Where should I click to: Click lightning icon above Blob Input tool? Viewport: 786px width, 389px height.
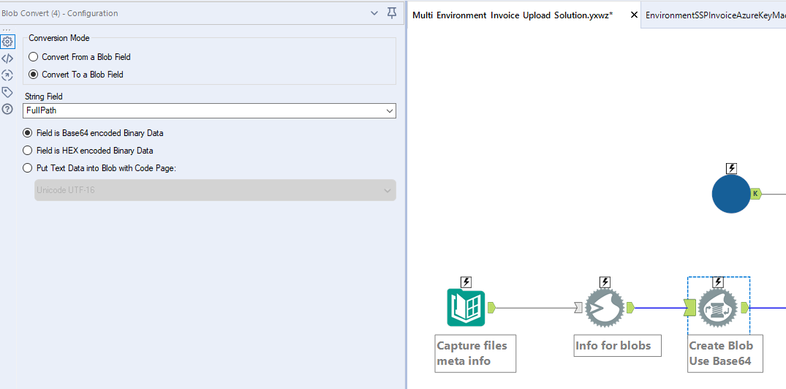pyautogui.click(x=605, y=282)
